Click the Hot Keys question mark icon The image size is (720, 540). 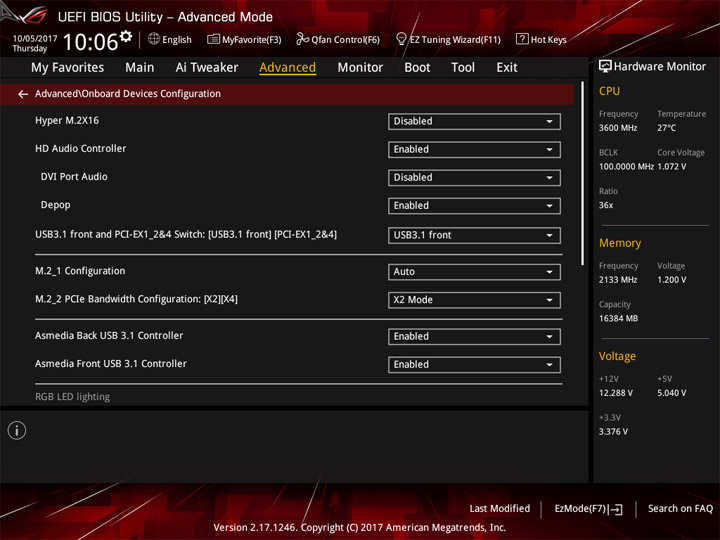522,39
